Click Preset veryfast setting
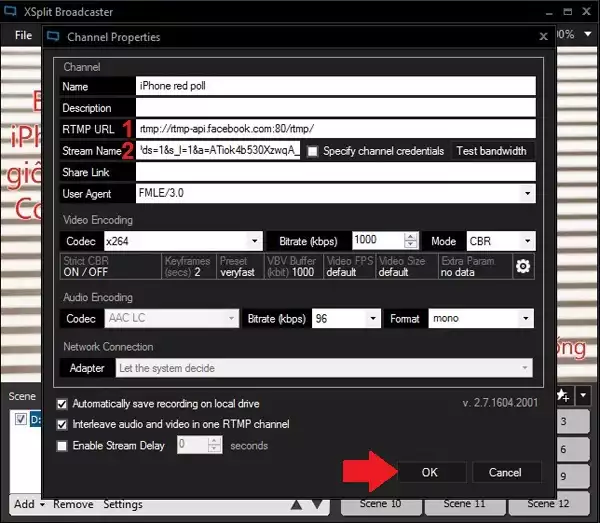This screenshot has height=523, width=600. point(240,266)
